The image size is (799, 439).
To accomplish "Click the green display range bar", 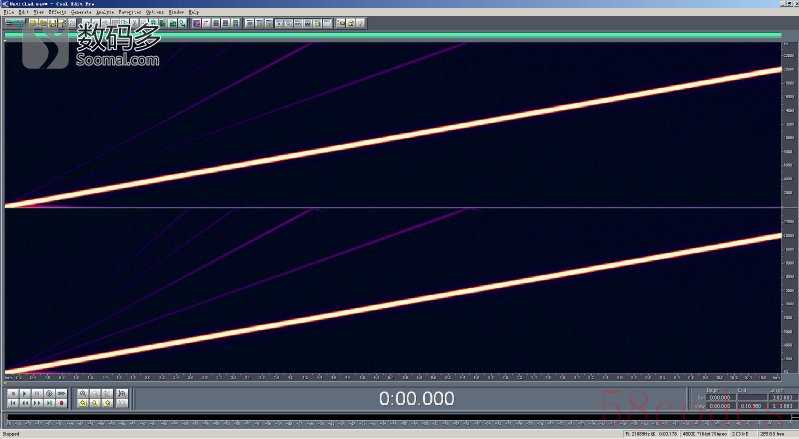I will (393, 35).
